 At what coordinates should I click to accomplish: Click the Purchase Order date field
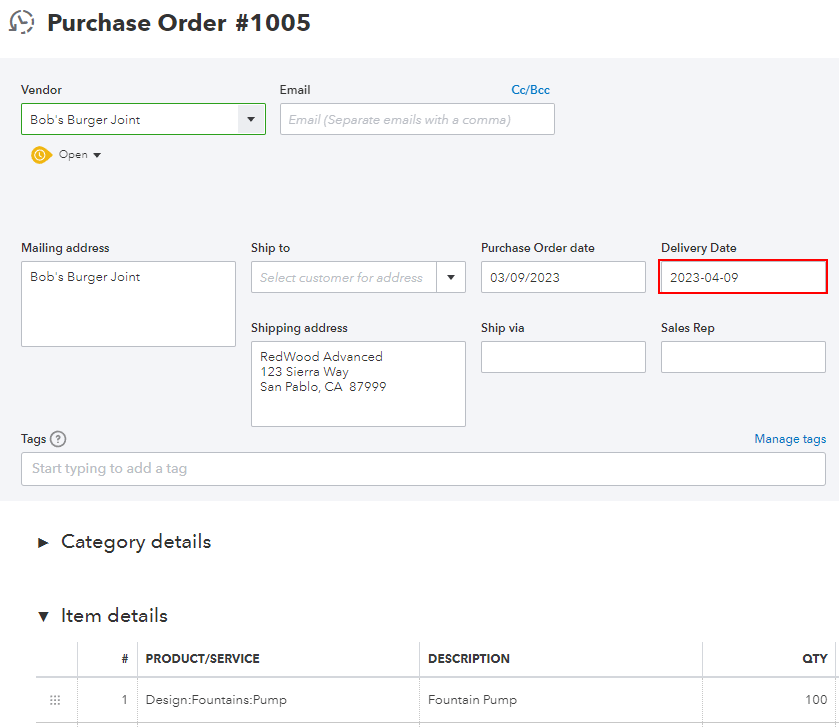pos(563,277)
